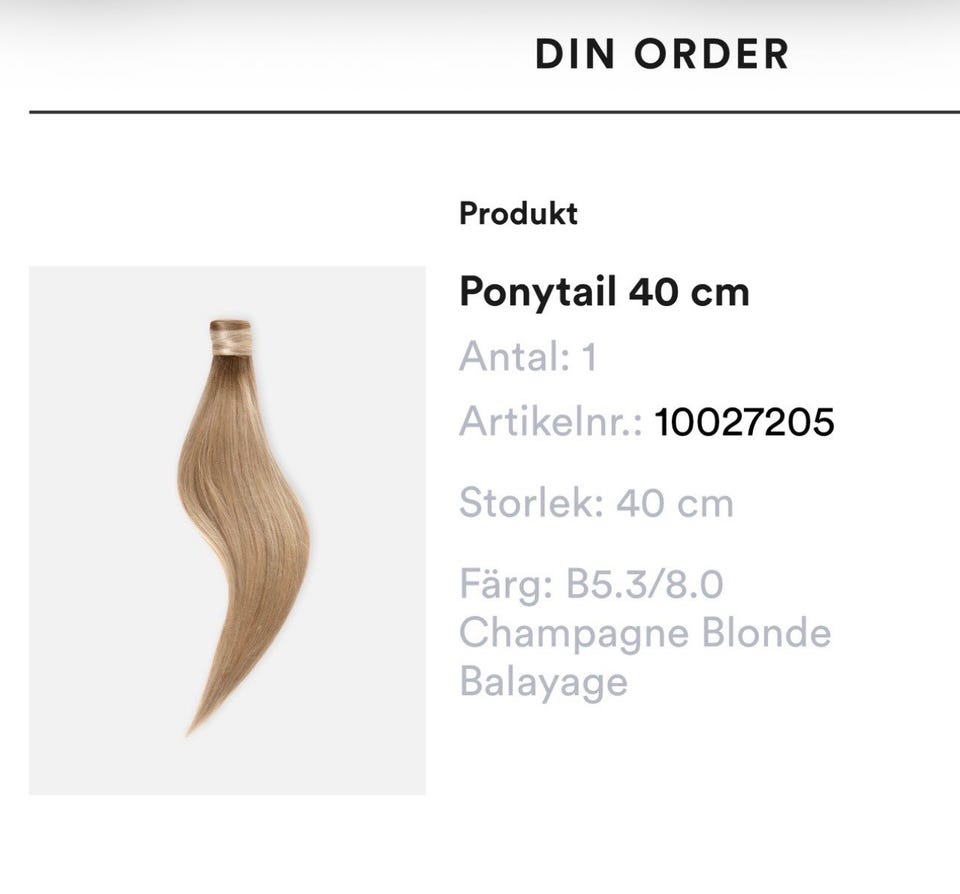Open the Ponytail 40 cm product title

coord(604,293)
